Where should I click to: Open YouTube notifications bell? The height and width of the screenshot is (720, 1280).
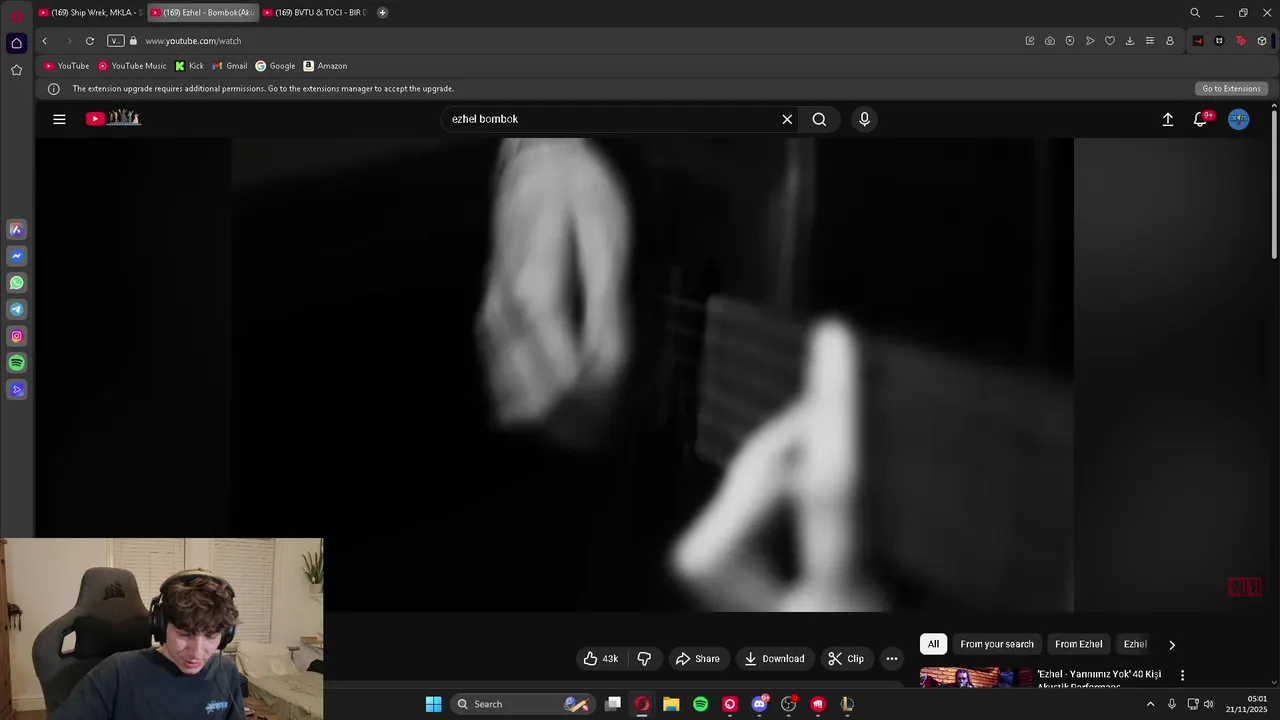click(x=1200, y=119)
